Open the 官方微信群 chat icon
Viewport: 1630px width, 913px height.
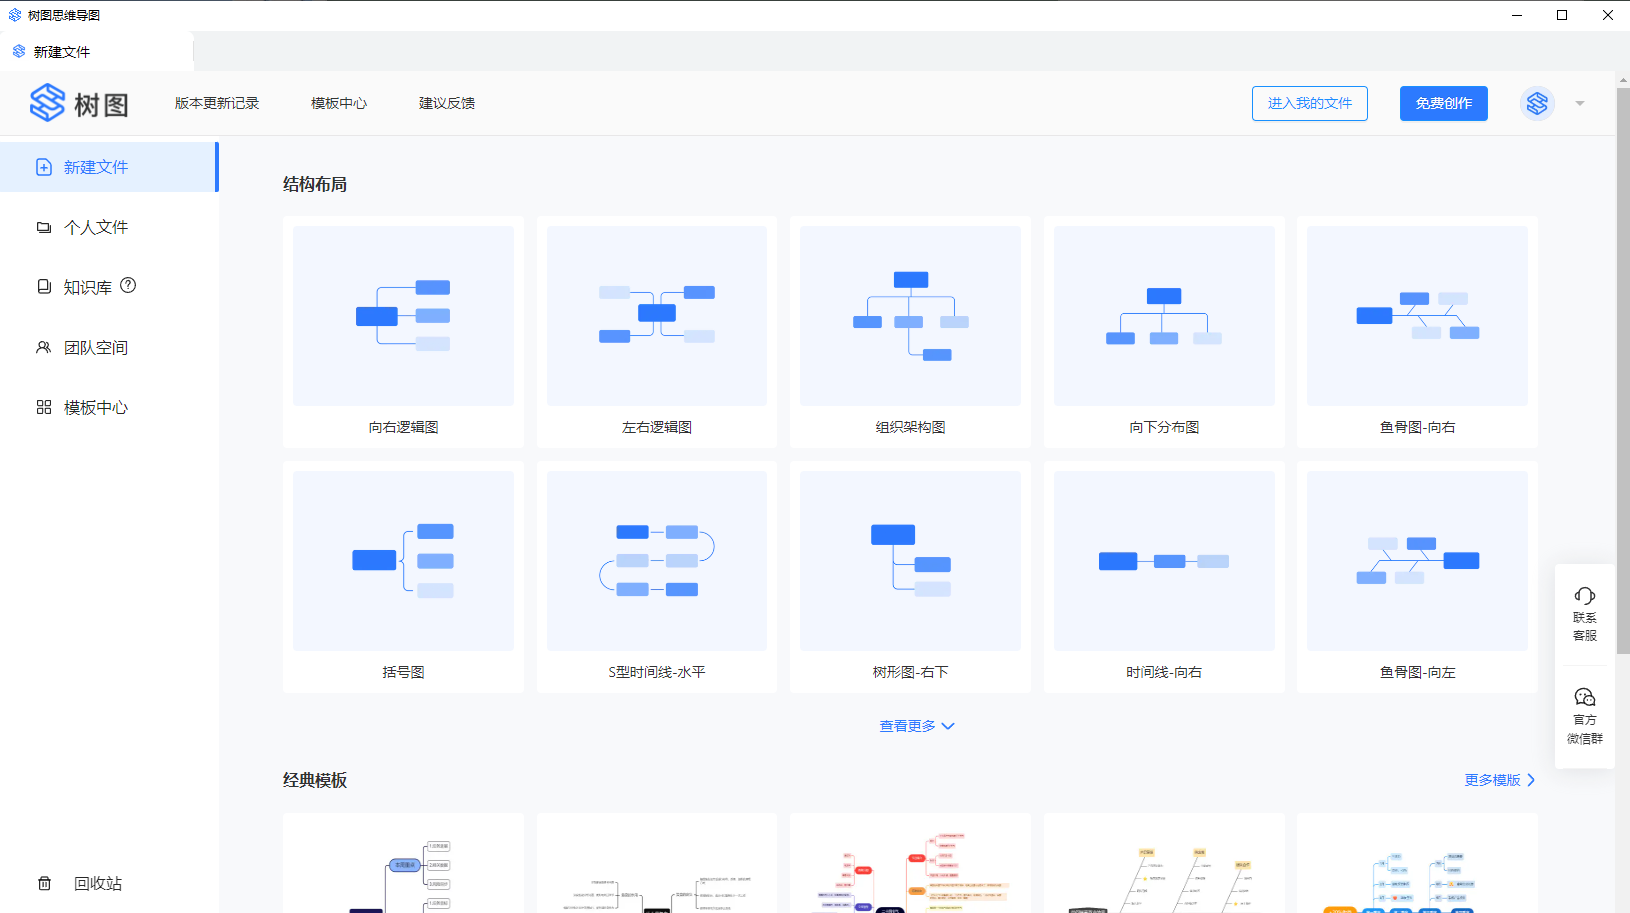click(x=1584, y=698)
